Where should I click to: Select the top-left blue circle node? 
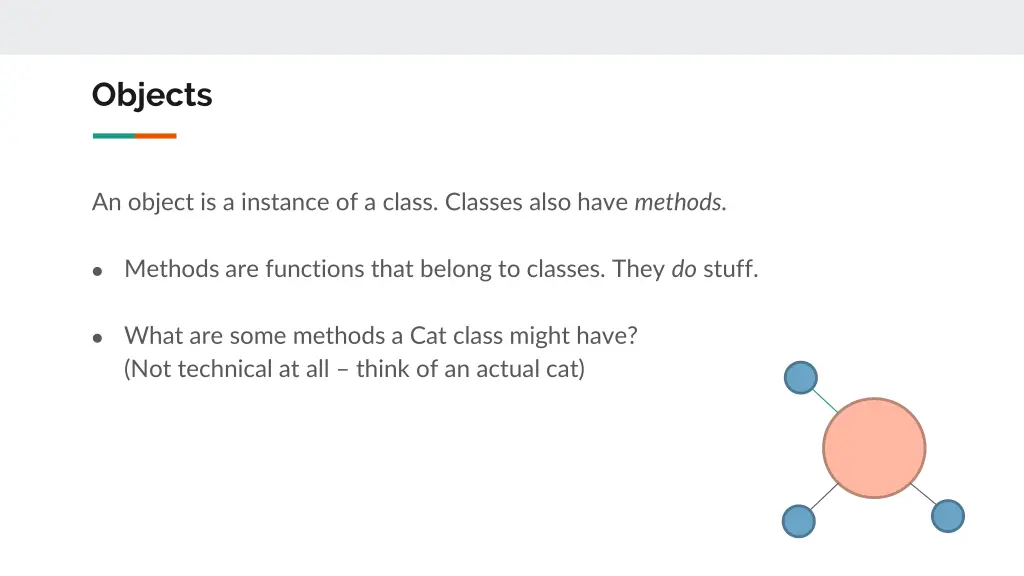point(801,377)
